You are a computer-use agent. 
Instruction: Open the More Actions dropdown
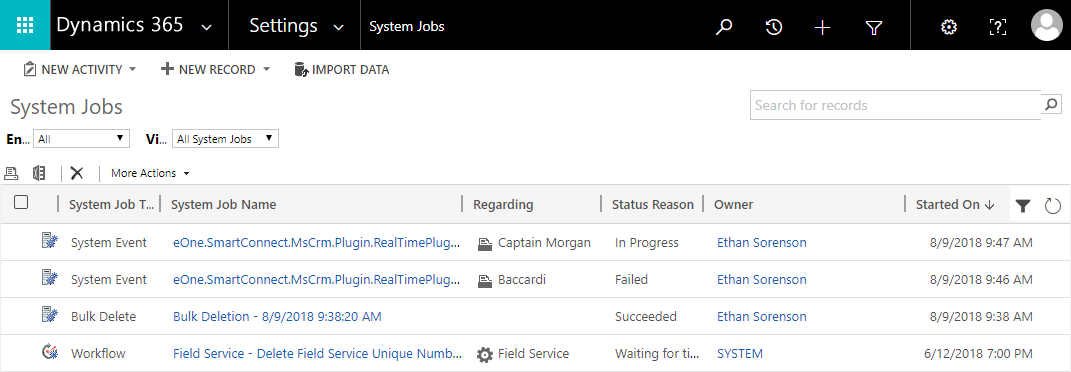pyautogui.click(x=150, y=173)
